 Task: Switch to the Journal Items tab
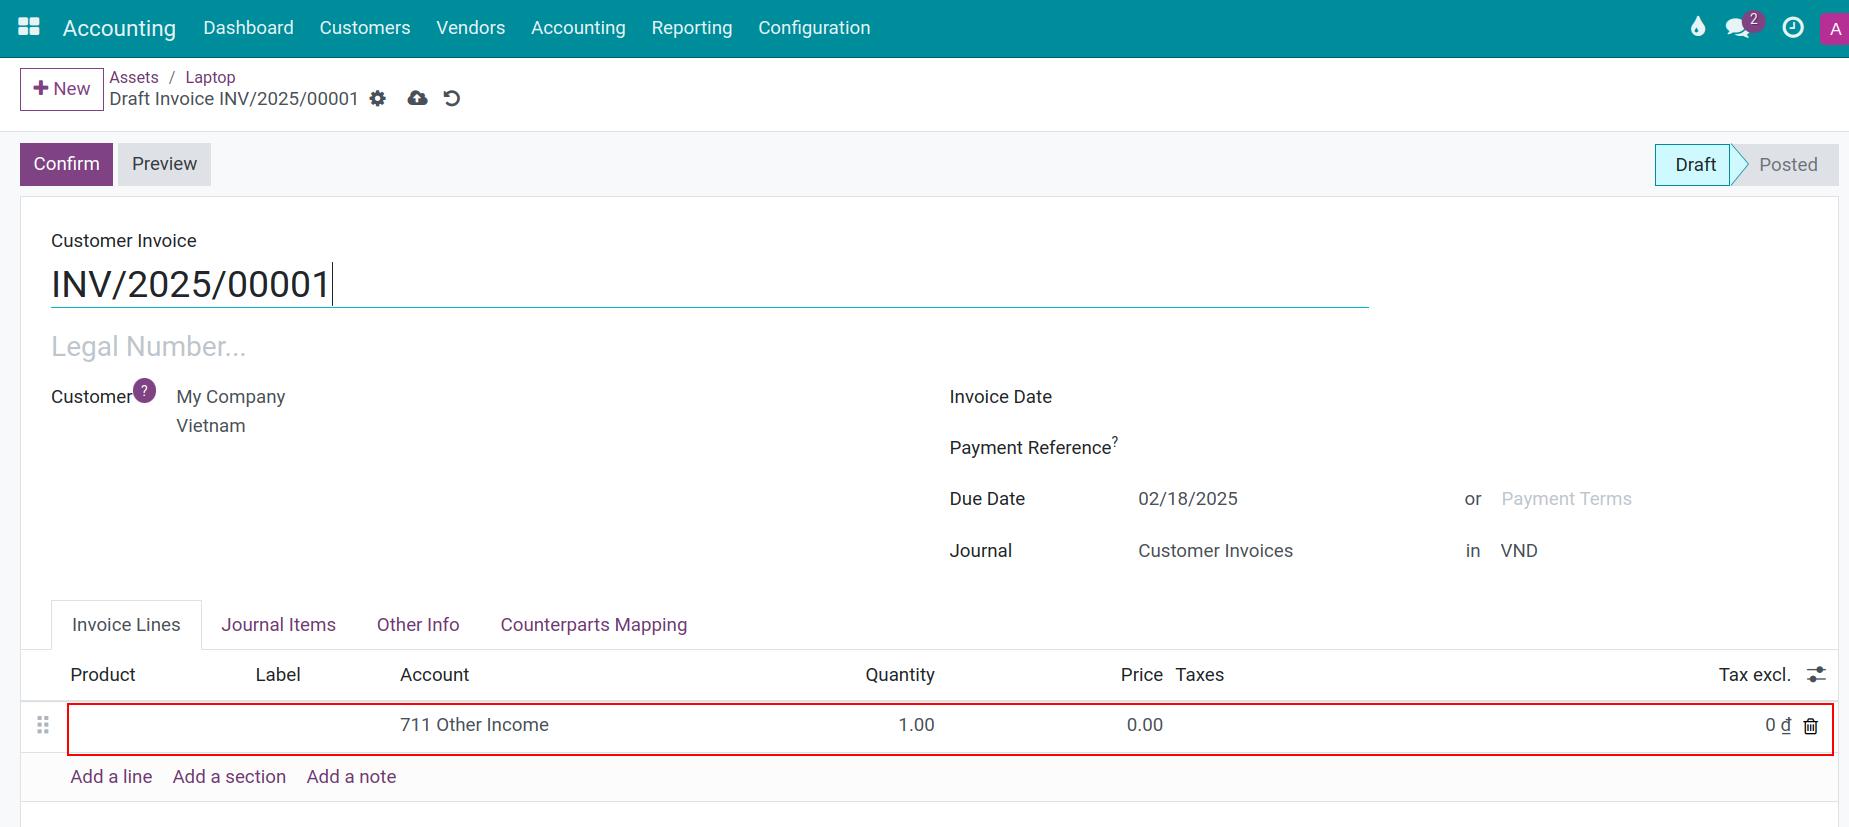[x=278, y=625]
